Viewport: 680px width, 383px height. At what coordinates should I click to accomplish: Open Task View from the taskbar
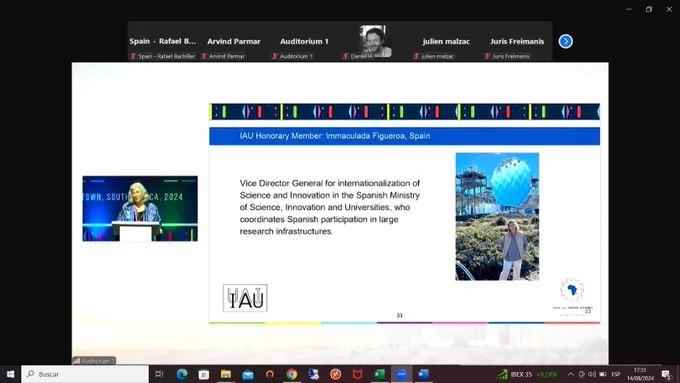pos(159,374)
